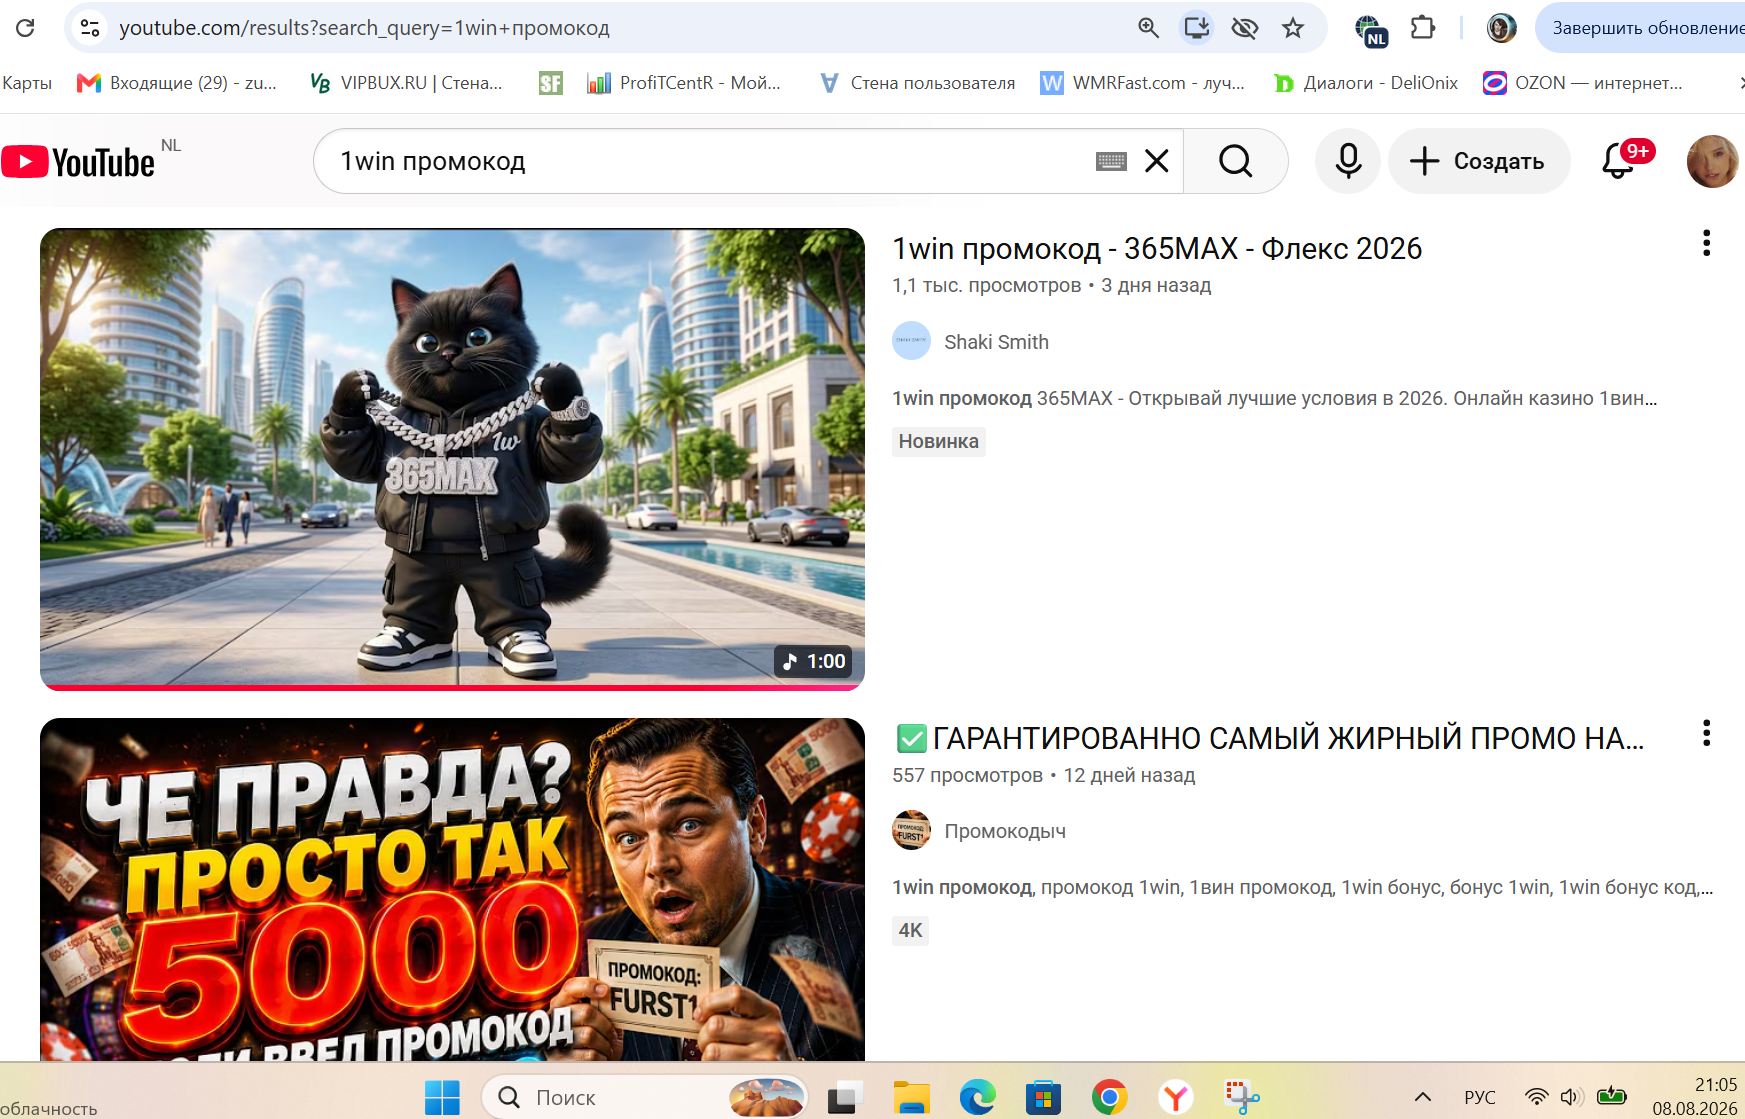
Task: Click the Создать button
Action: (x=1479, y=161)
